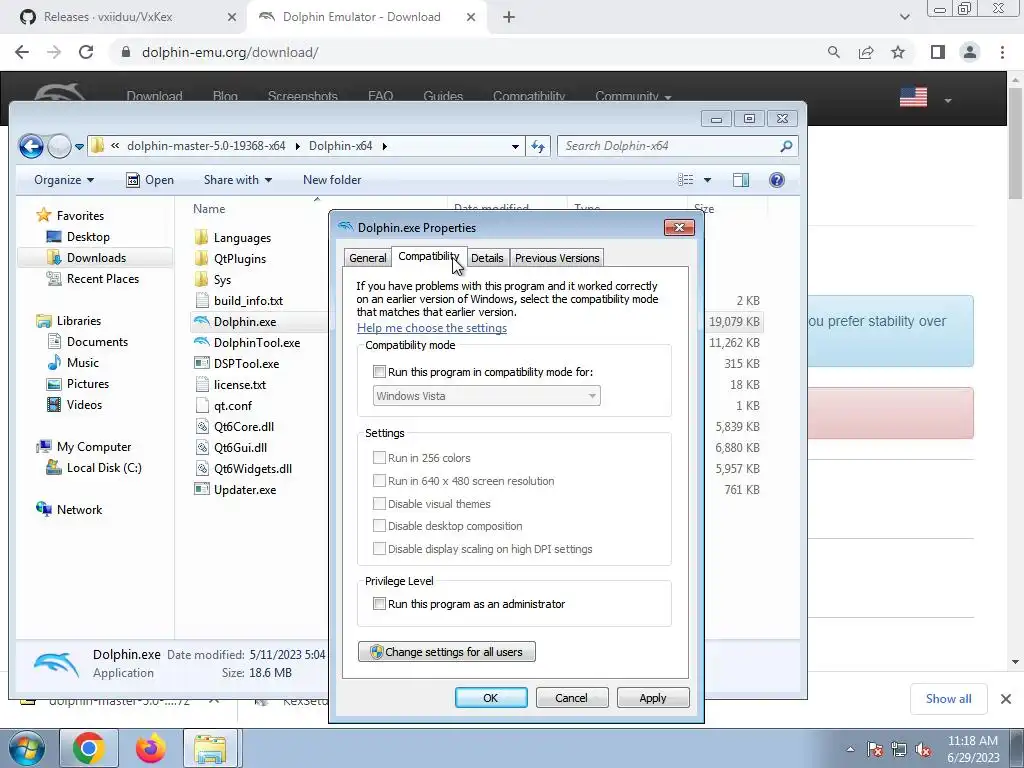Switch to the Releases vxiiduu/VxKex Chrome tab
Image resolution: width=1024 pixels, height=768 pixels.
point(124,17)
